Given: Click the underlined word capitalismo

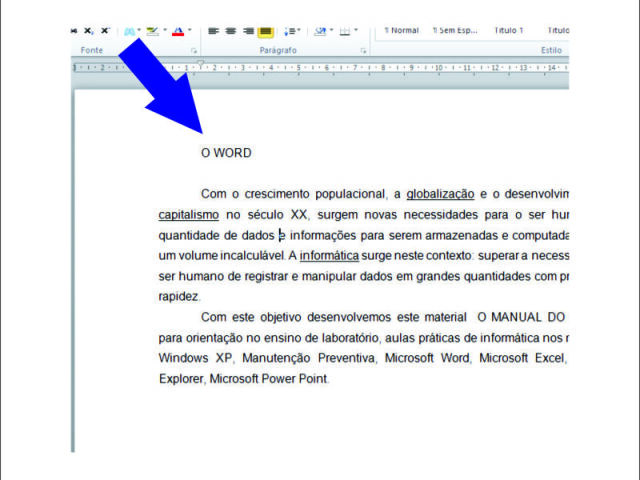Looking at the screenshot, I should click(189, 215).
